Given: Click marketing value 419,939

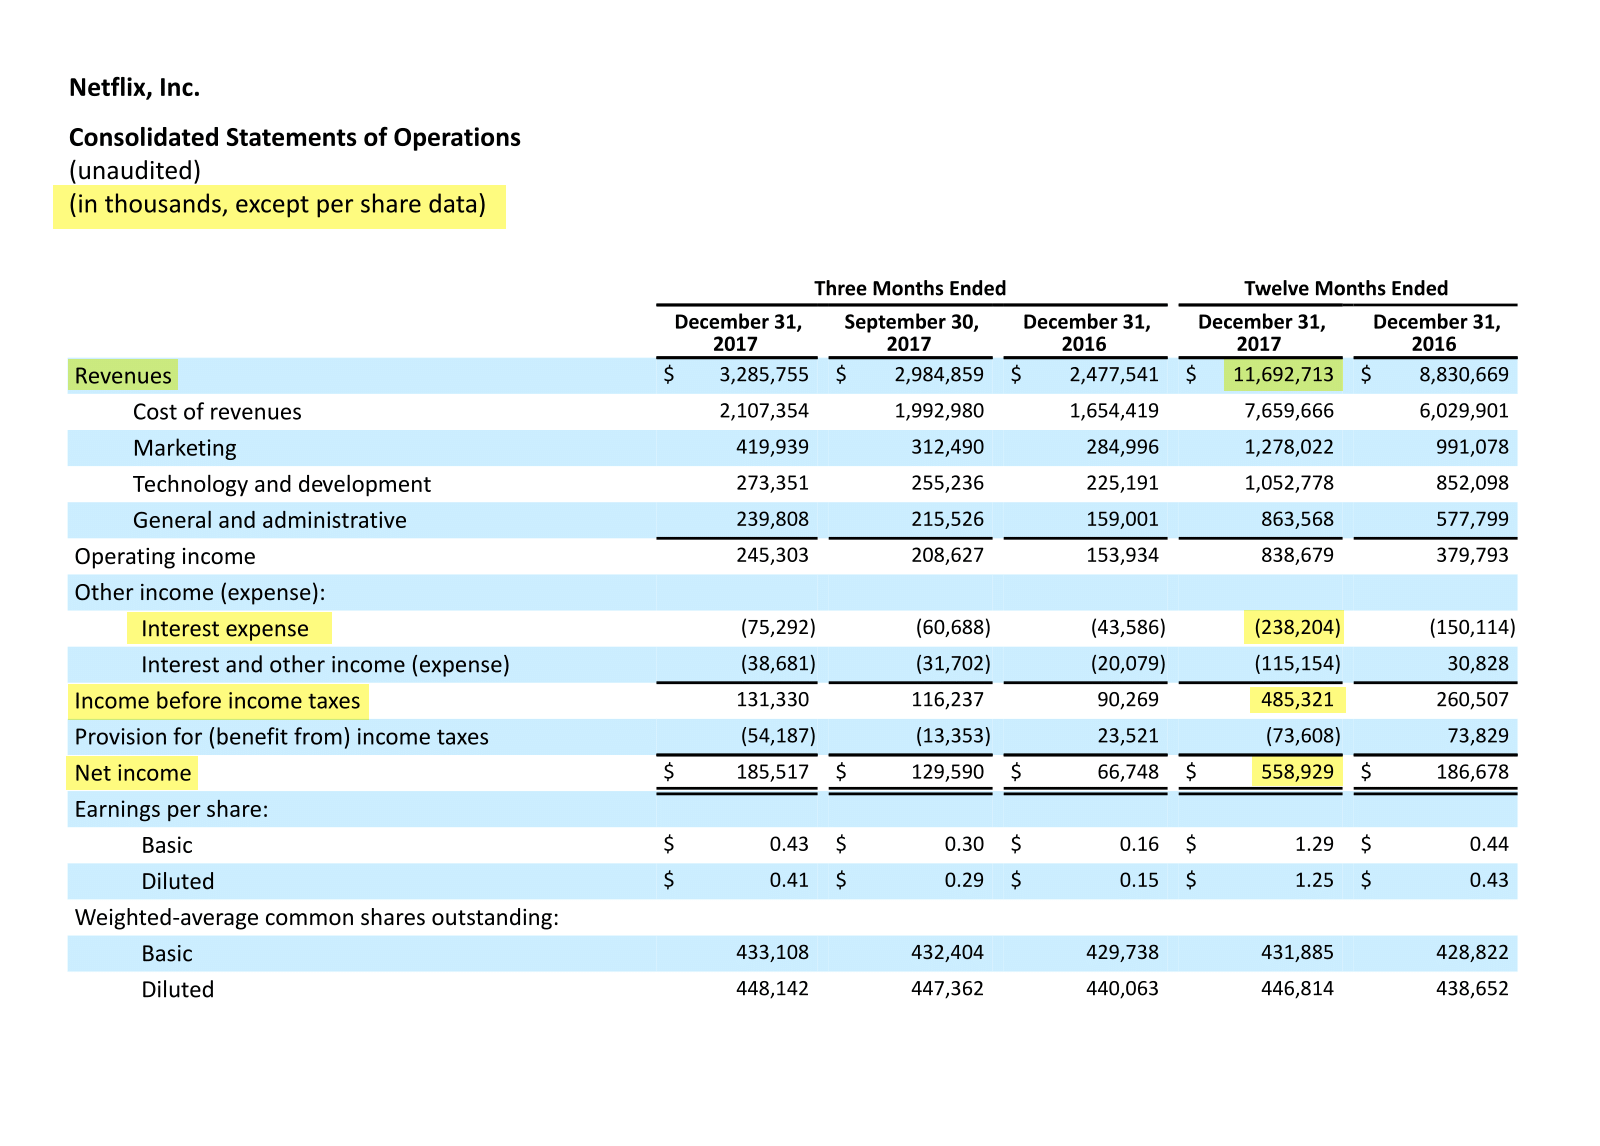Looking at the screenshot, I should click(x=773, y=447).
